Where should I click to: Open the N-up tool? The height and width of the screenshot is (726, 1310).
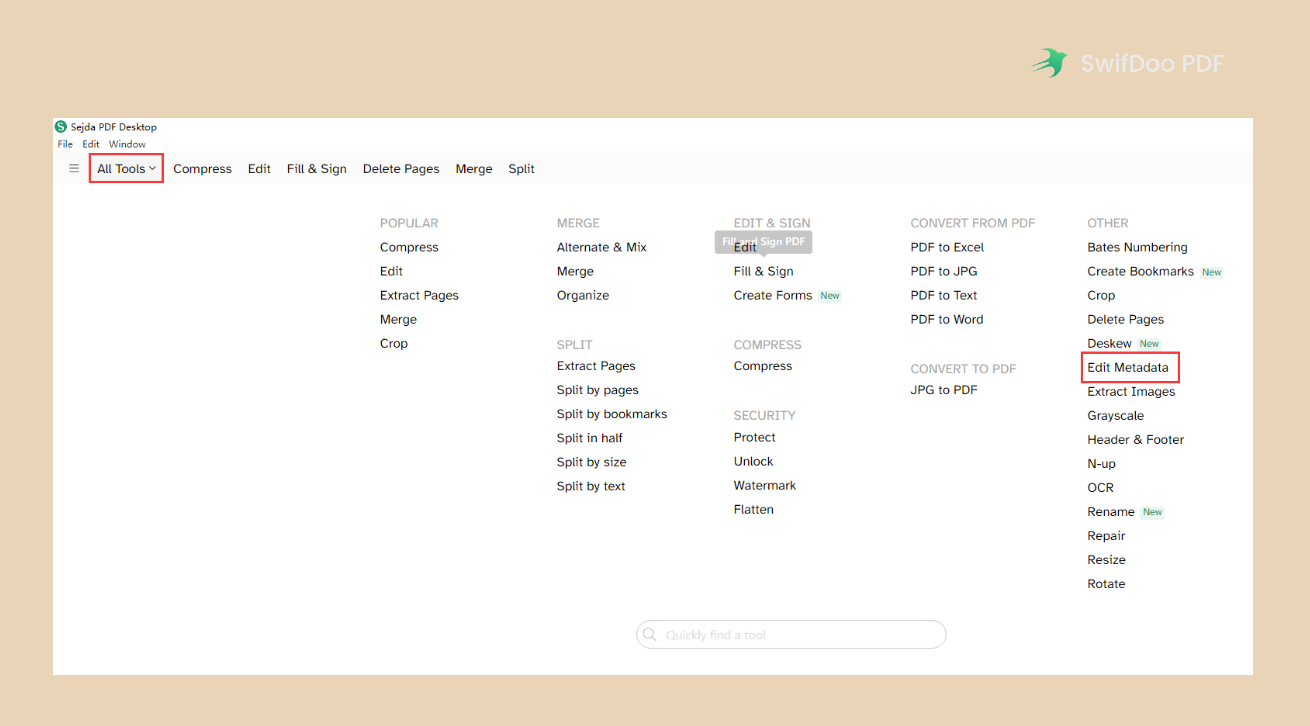1102,463
